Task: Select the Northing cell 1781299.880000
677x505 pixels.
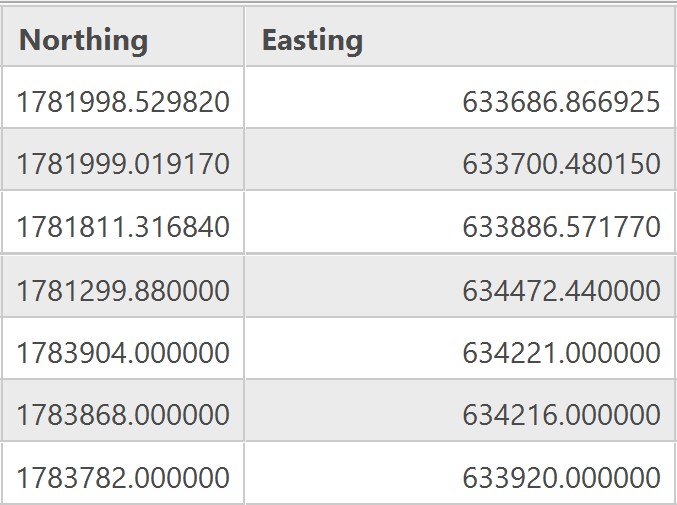Action: (123, 286)
